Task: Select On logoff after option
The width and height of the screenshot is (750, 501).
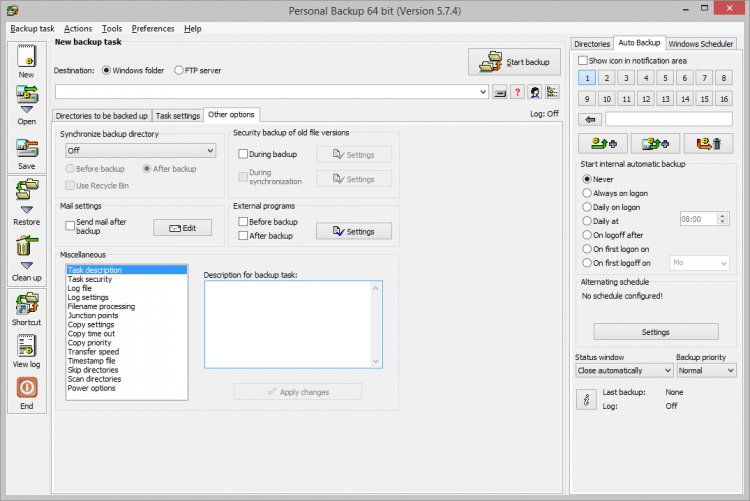Action: point(587,235)
